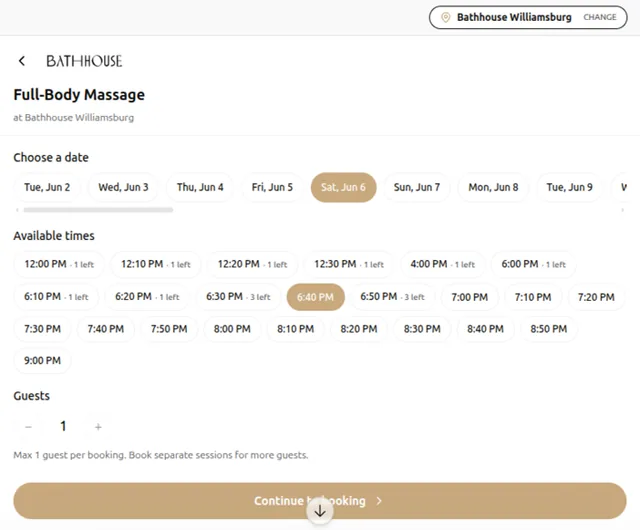
Task: Select the 8:10 PM time
Action: (296, 329)
